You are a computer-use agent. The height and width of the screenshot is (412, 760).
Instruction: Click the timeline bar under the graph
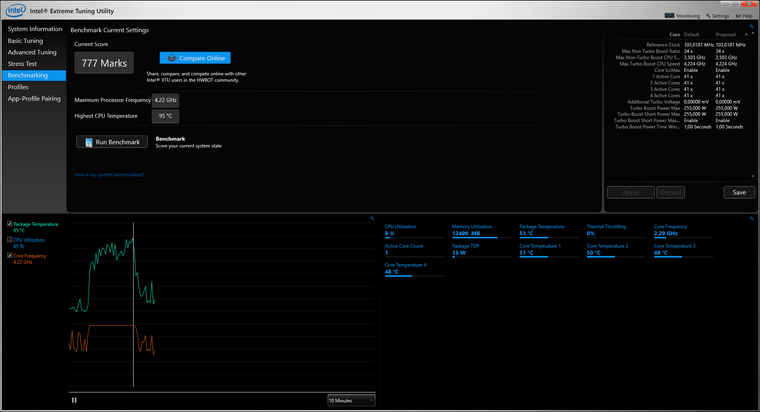(x=222, y=392)
